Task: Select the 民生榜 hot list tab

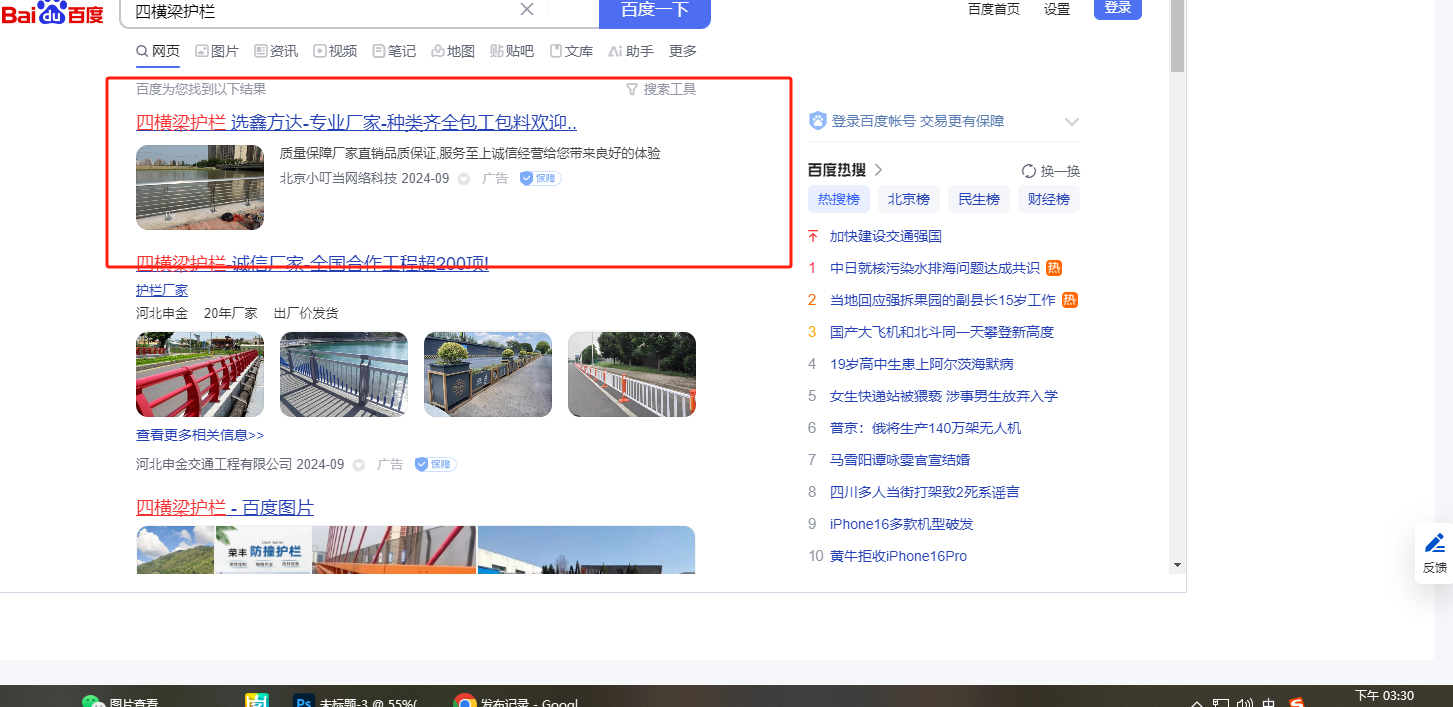Action: [979, 199]
